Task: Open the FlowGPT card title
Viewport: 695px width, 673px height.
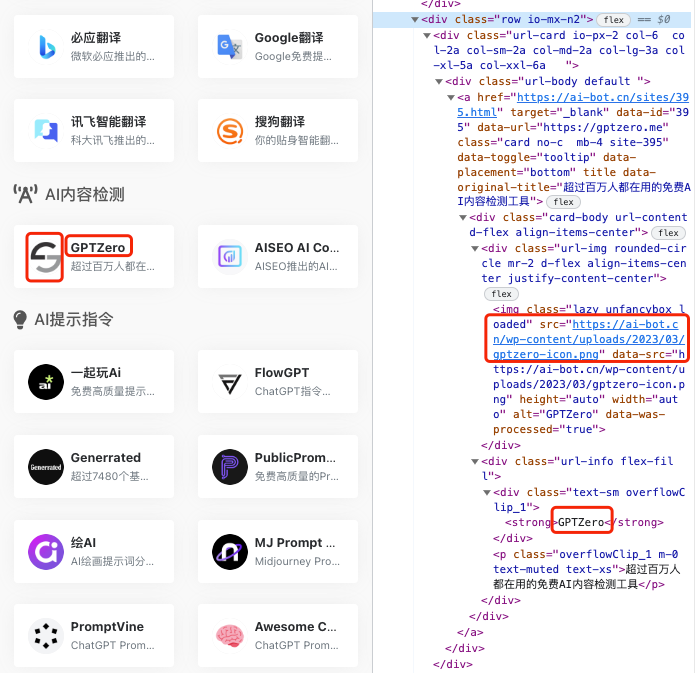Action: [282, 372]
